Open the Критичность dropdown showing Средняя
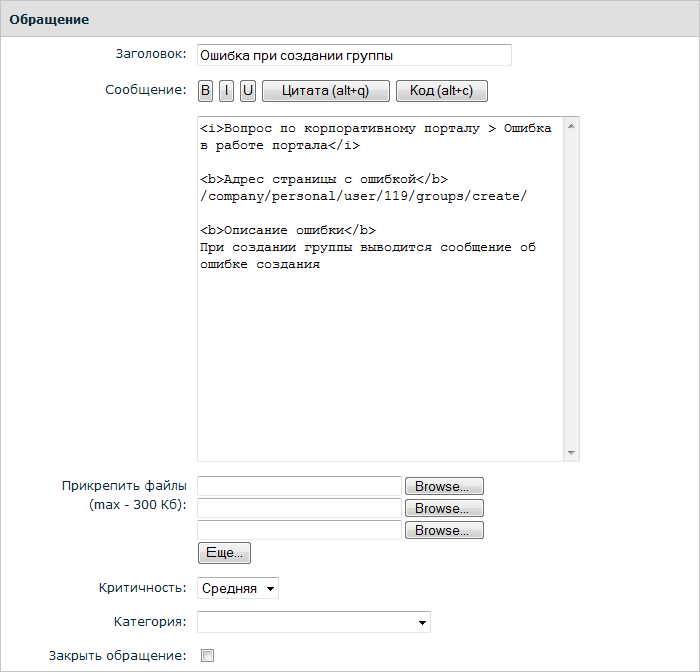This screenshot has width=700, height=672. (x=238, y=589)
